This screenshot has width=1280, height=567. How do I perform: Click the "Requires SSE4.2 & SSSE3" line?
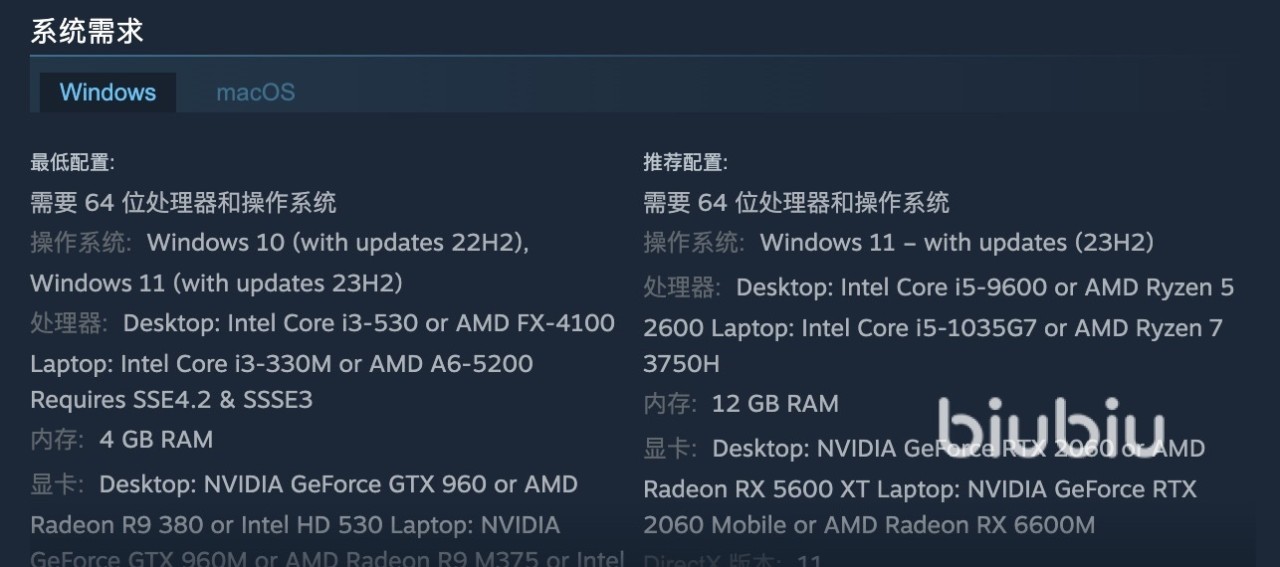pyautogui.click(x=171, y=400)
